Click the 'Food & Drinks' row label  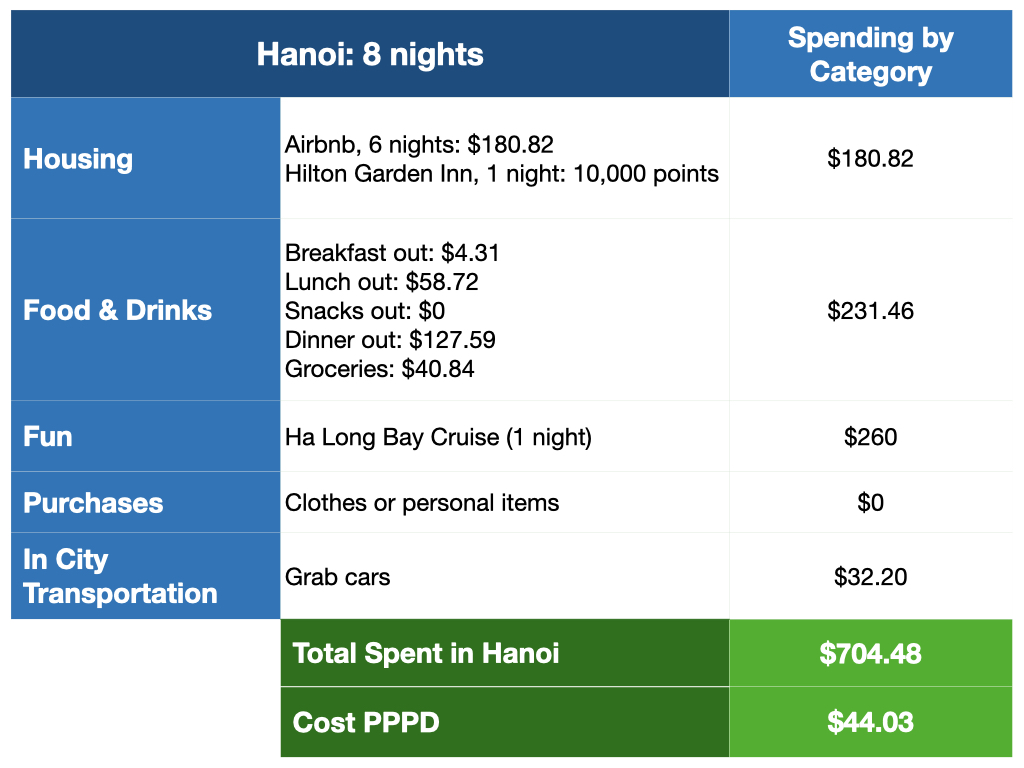coord(118,310)
